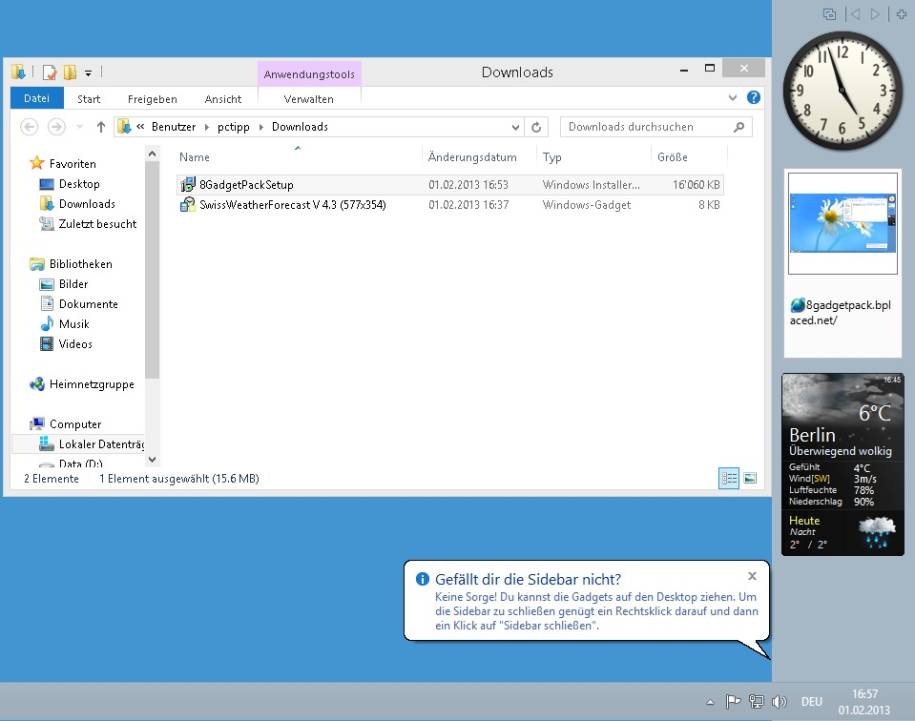The width and height of the screenshot is (915, 721).
Task: Refresh the Downloads folder with the address bar icon
Action: (x=535, y=126)
